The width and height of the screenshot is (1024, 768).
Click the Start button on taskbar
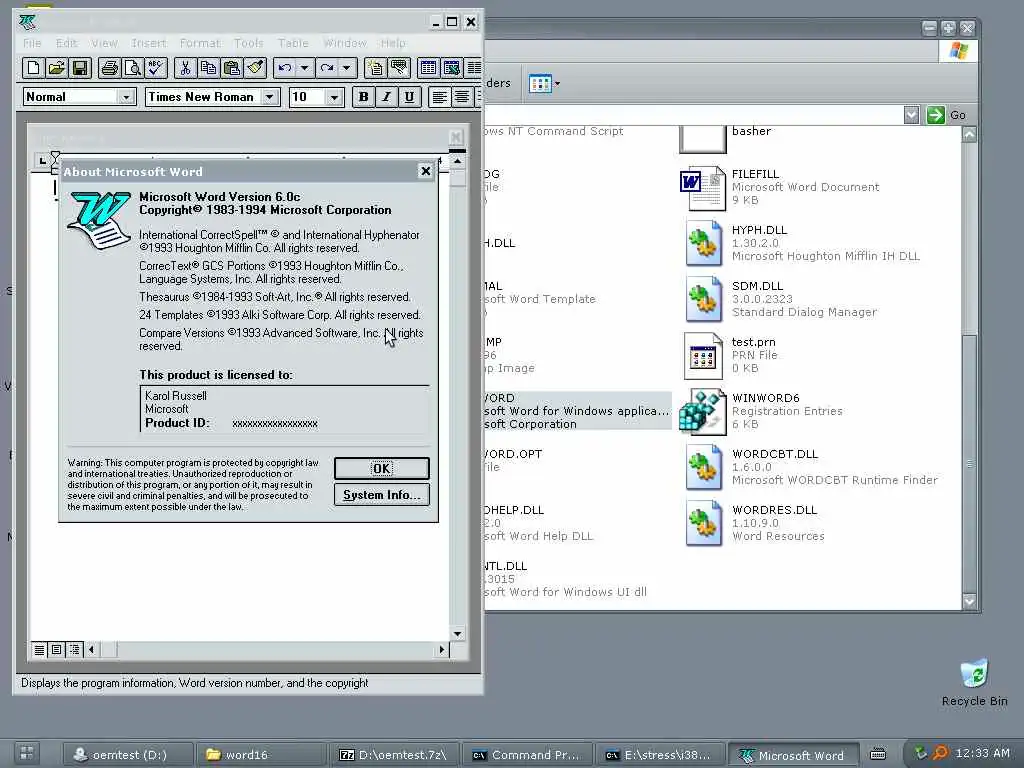click(x=27, y=754)
